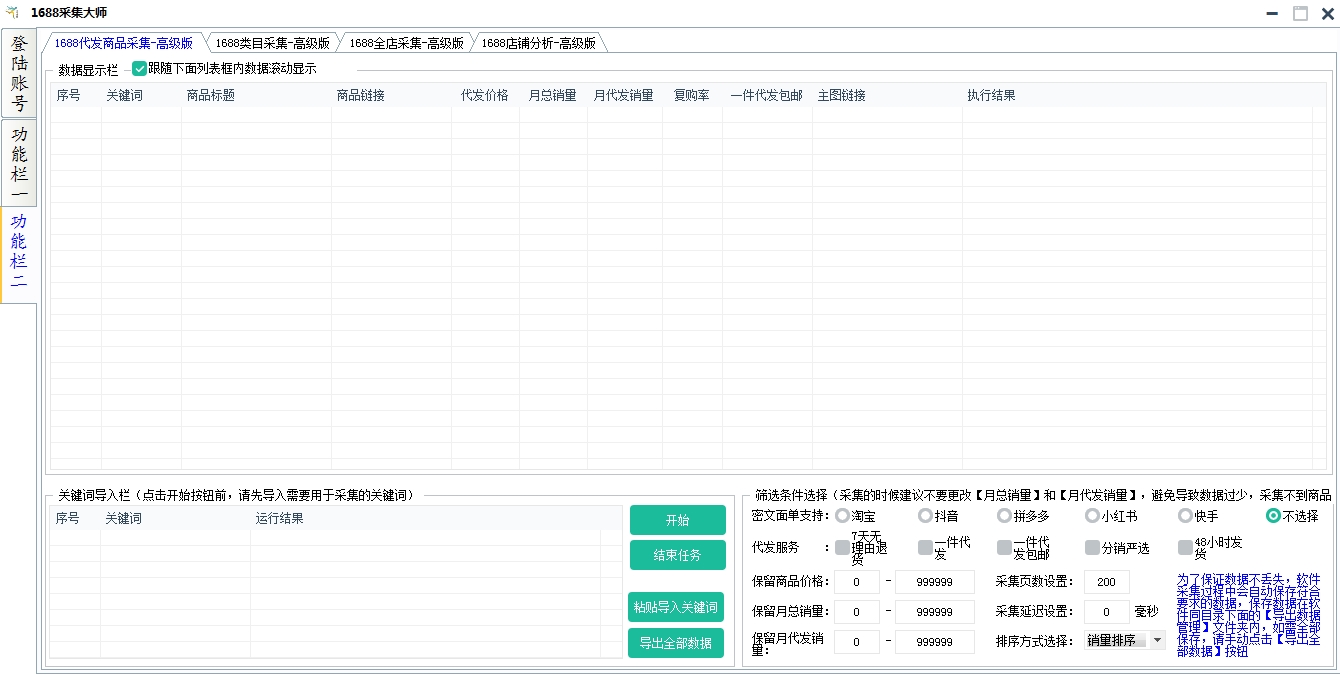Select the 功能栏一 side tab
Viewport: 1340px width, 675px height.
(19, 163)
